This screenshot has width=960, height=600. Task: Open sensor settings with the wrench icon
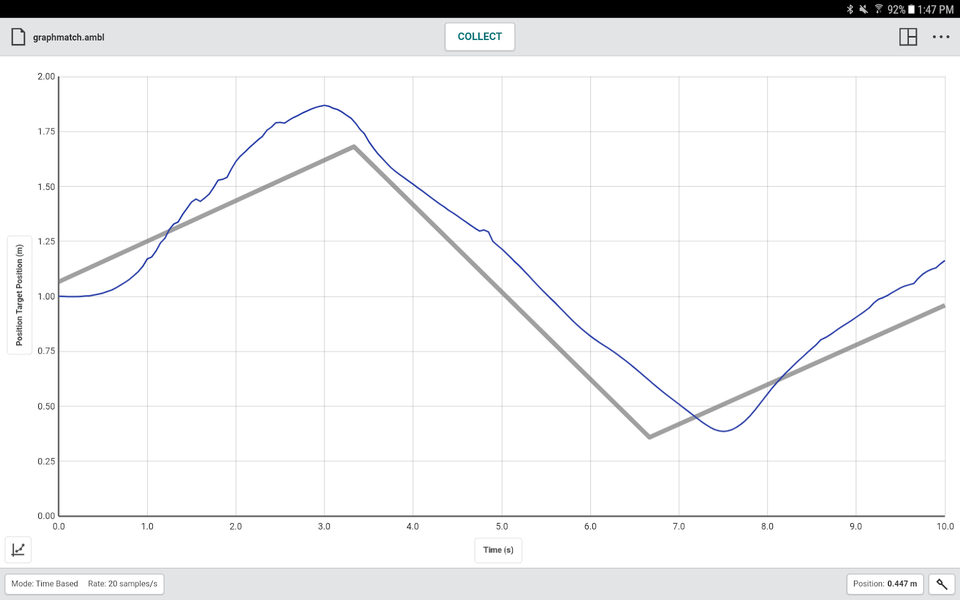[941, 583]
